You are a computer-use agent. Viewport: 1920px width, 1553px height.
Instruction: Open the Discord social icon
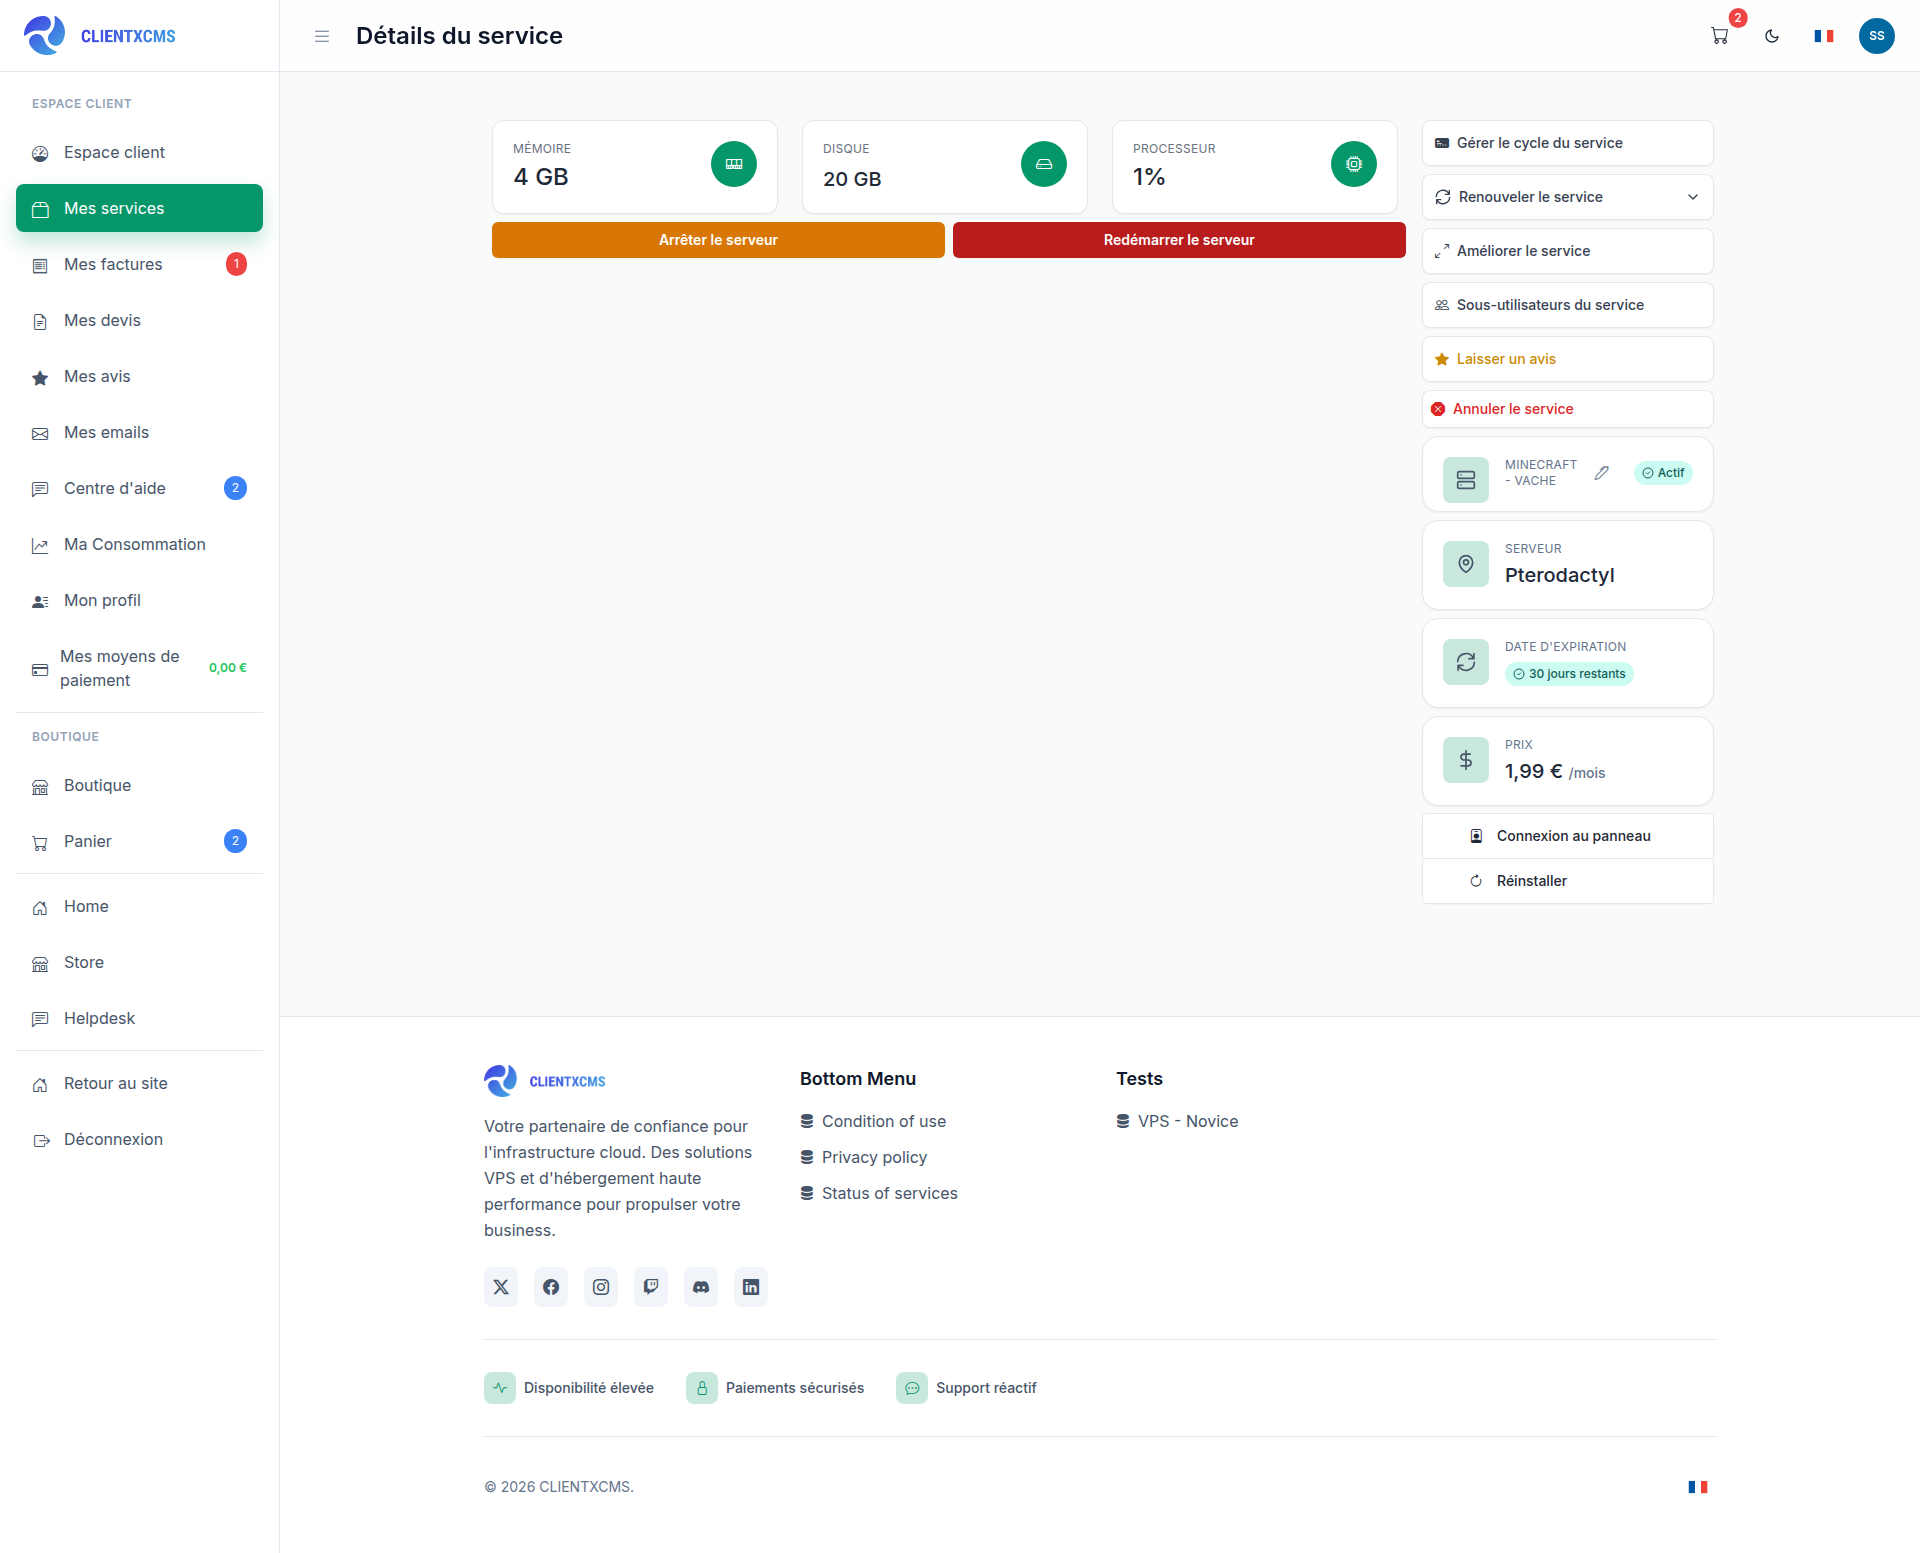(x=701, y=1287)
